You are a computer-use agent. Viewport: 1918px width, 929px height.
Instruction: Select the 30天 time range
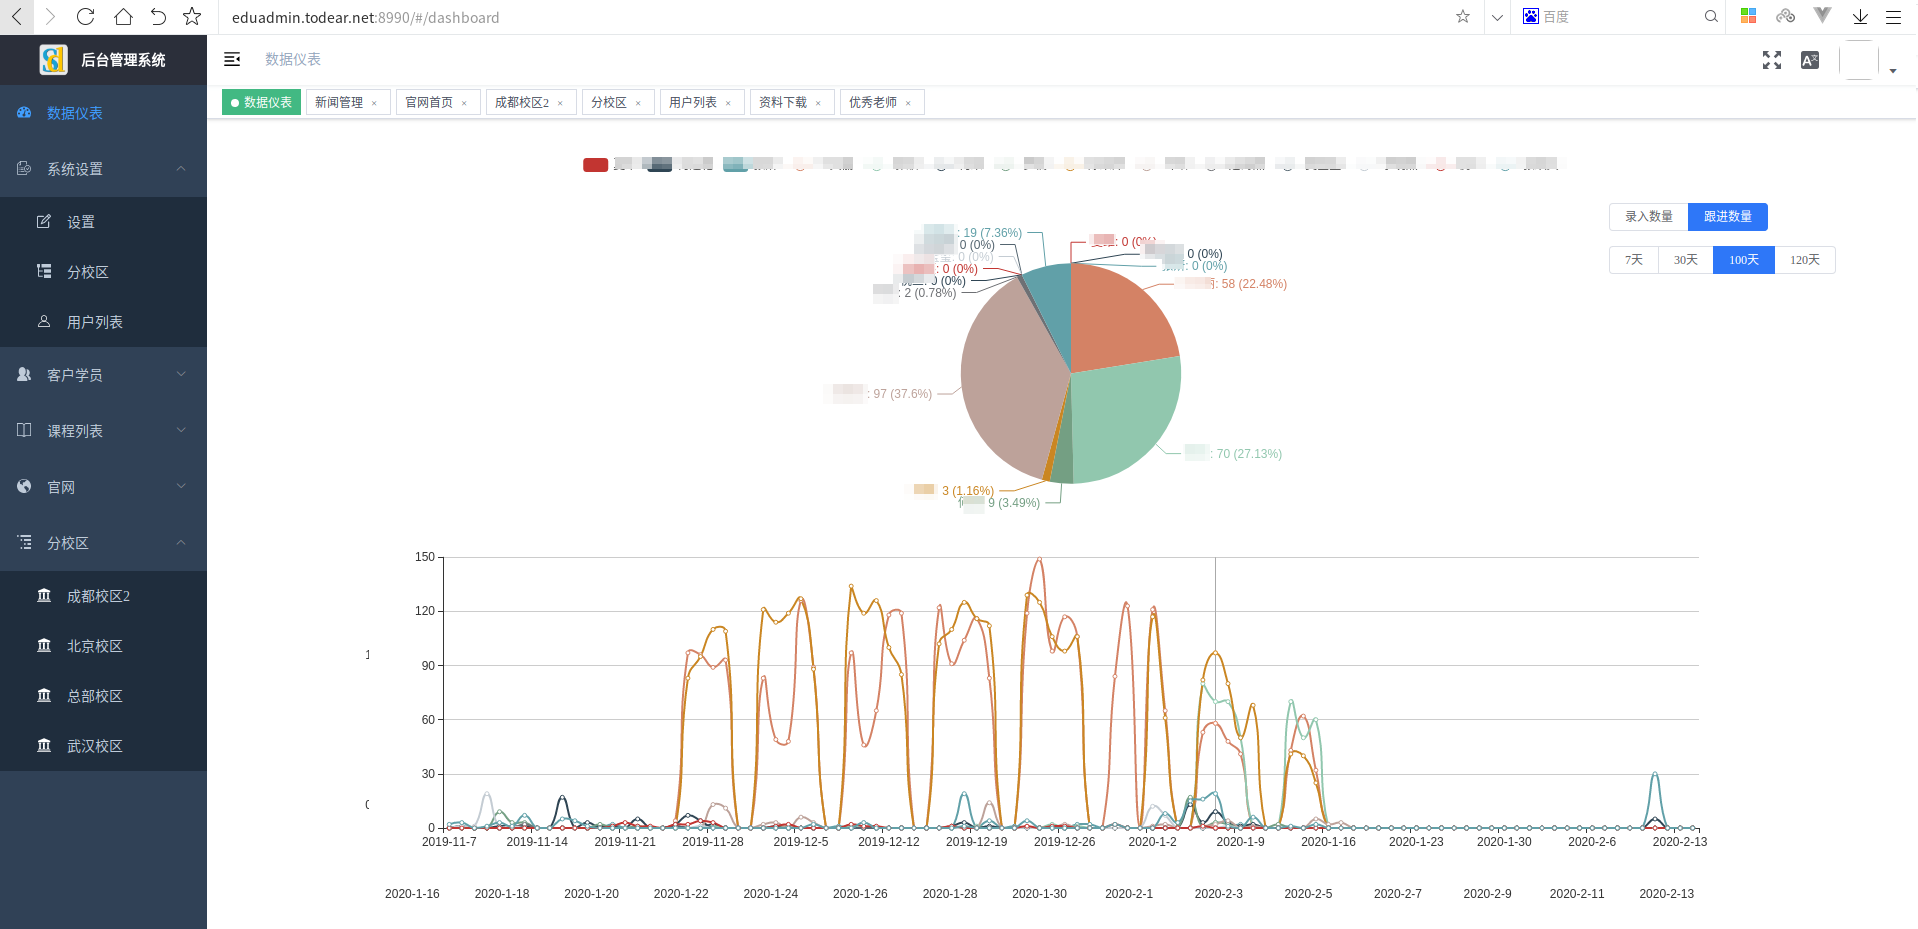pyautogui.click(x=1685, y=260)
